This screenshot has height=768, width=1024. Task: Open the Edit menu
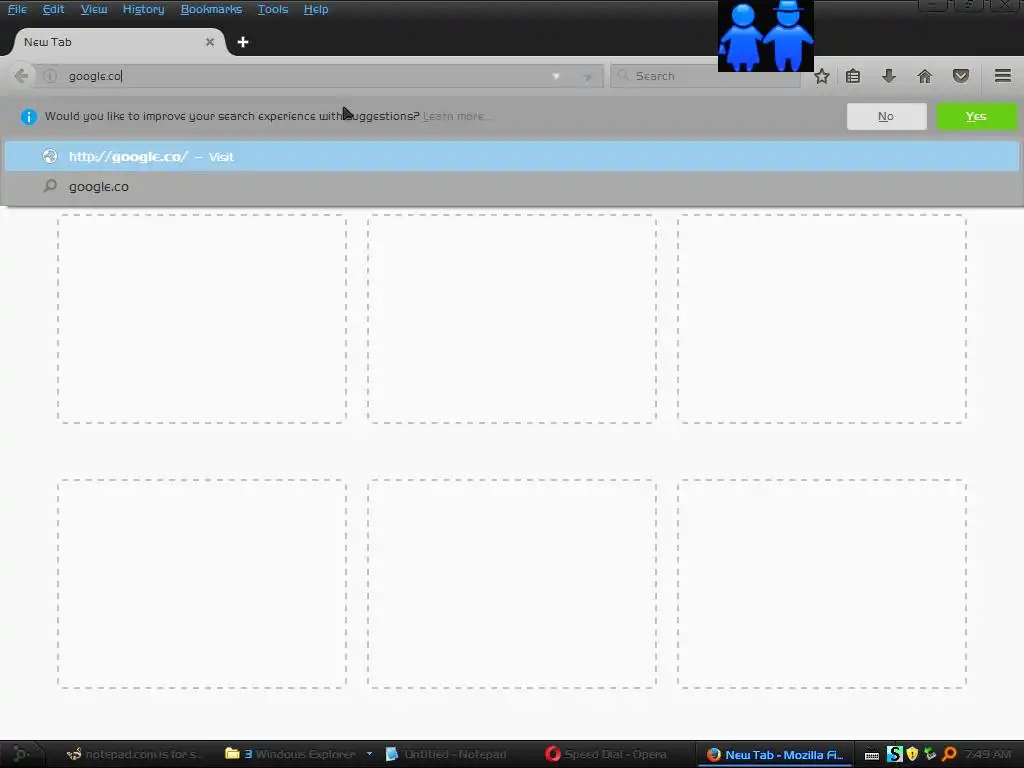click(53, 9)
